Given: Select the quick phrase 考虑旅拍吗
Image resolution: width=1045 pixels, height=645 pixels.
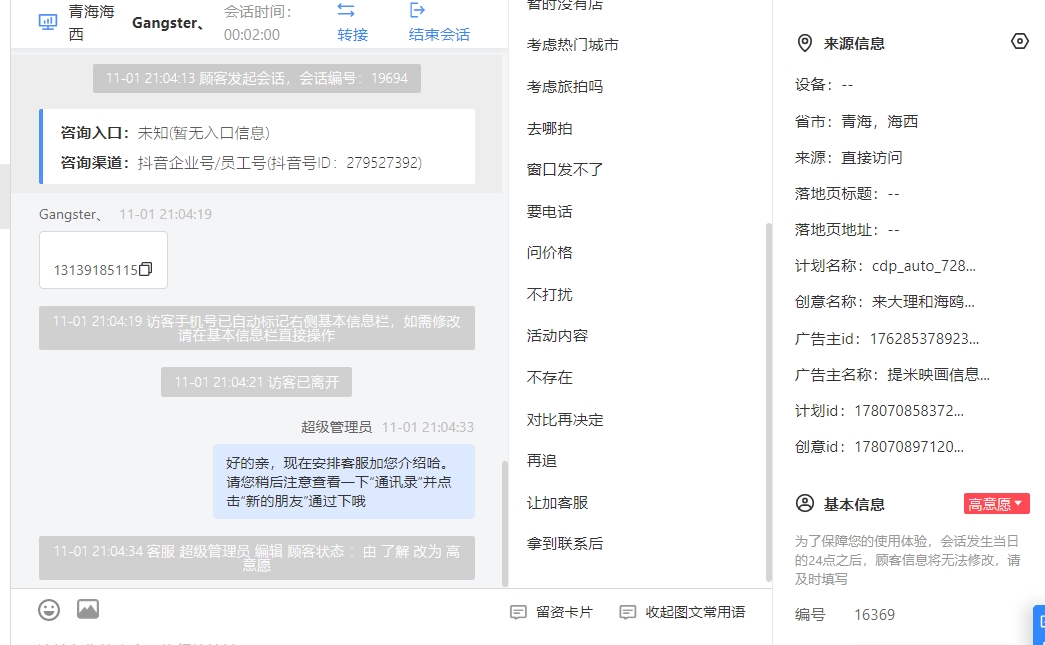Looking at the screenshot, I should pyautogui.click(x=564, y=87).
